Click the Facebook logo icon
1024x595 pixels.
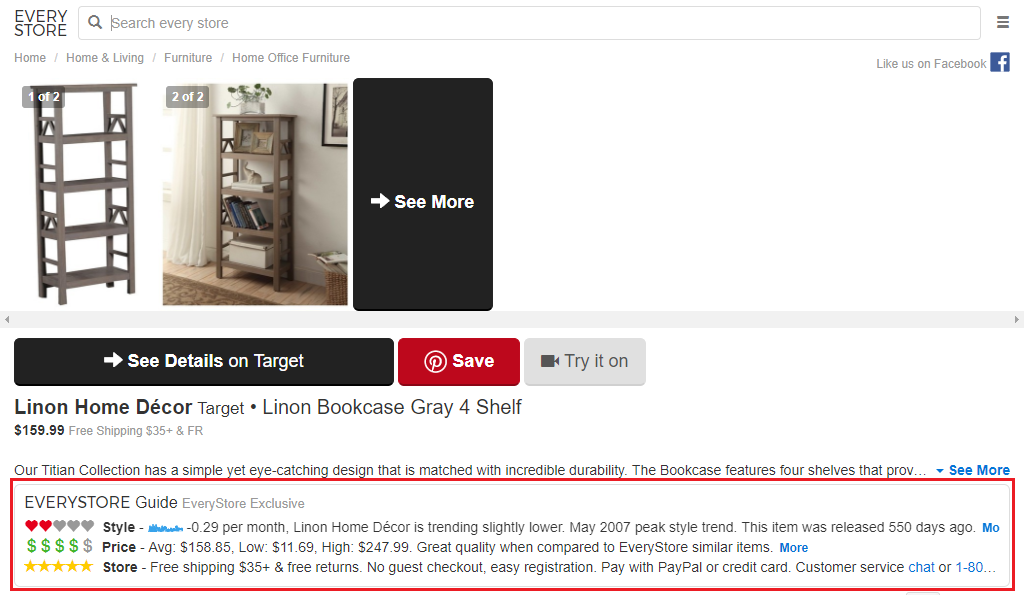coord(1000,63)
